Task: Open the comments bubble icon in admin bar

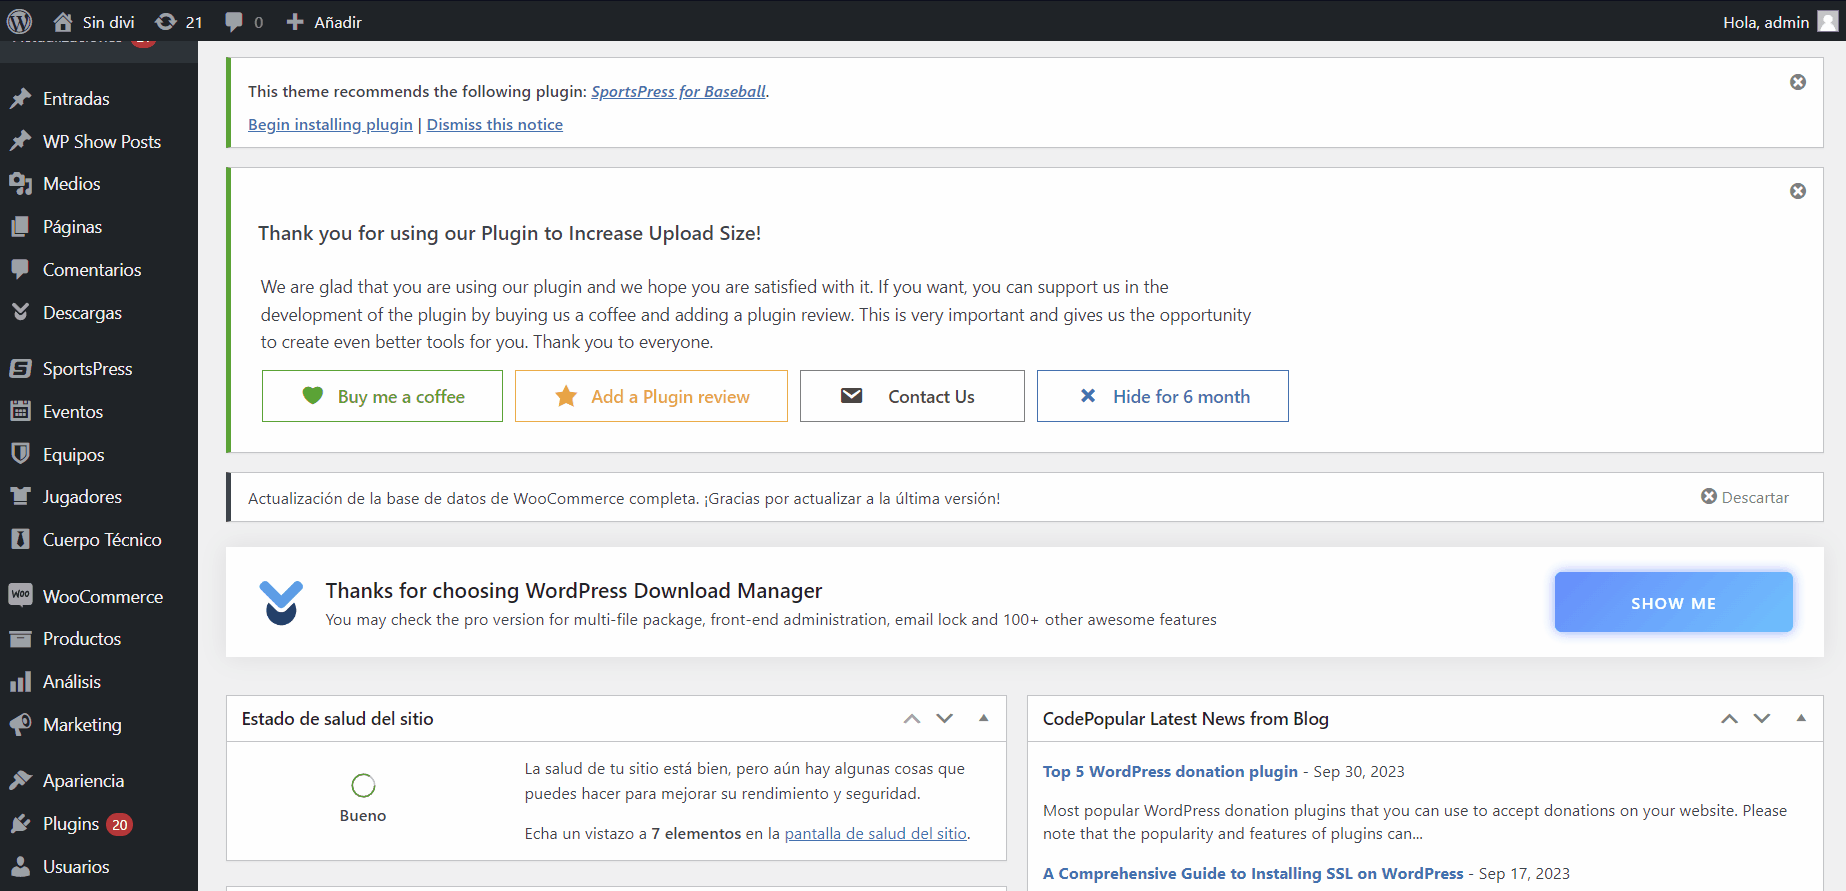Action: coord(244,22)
